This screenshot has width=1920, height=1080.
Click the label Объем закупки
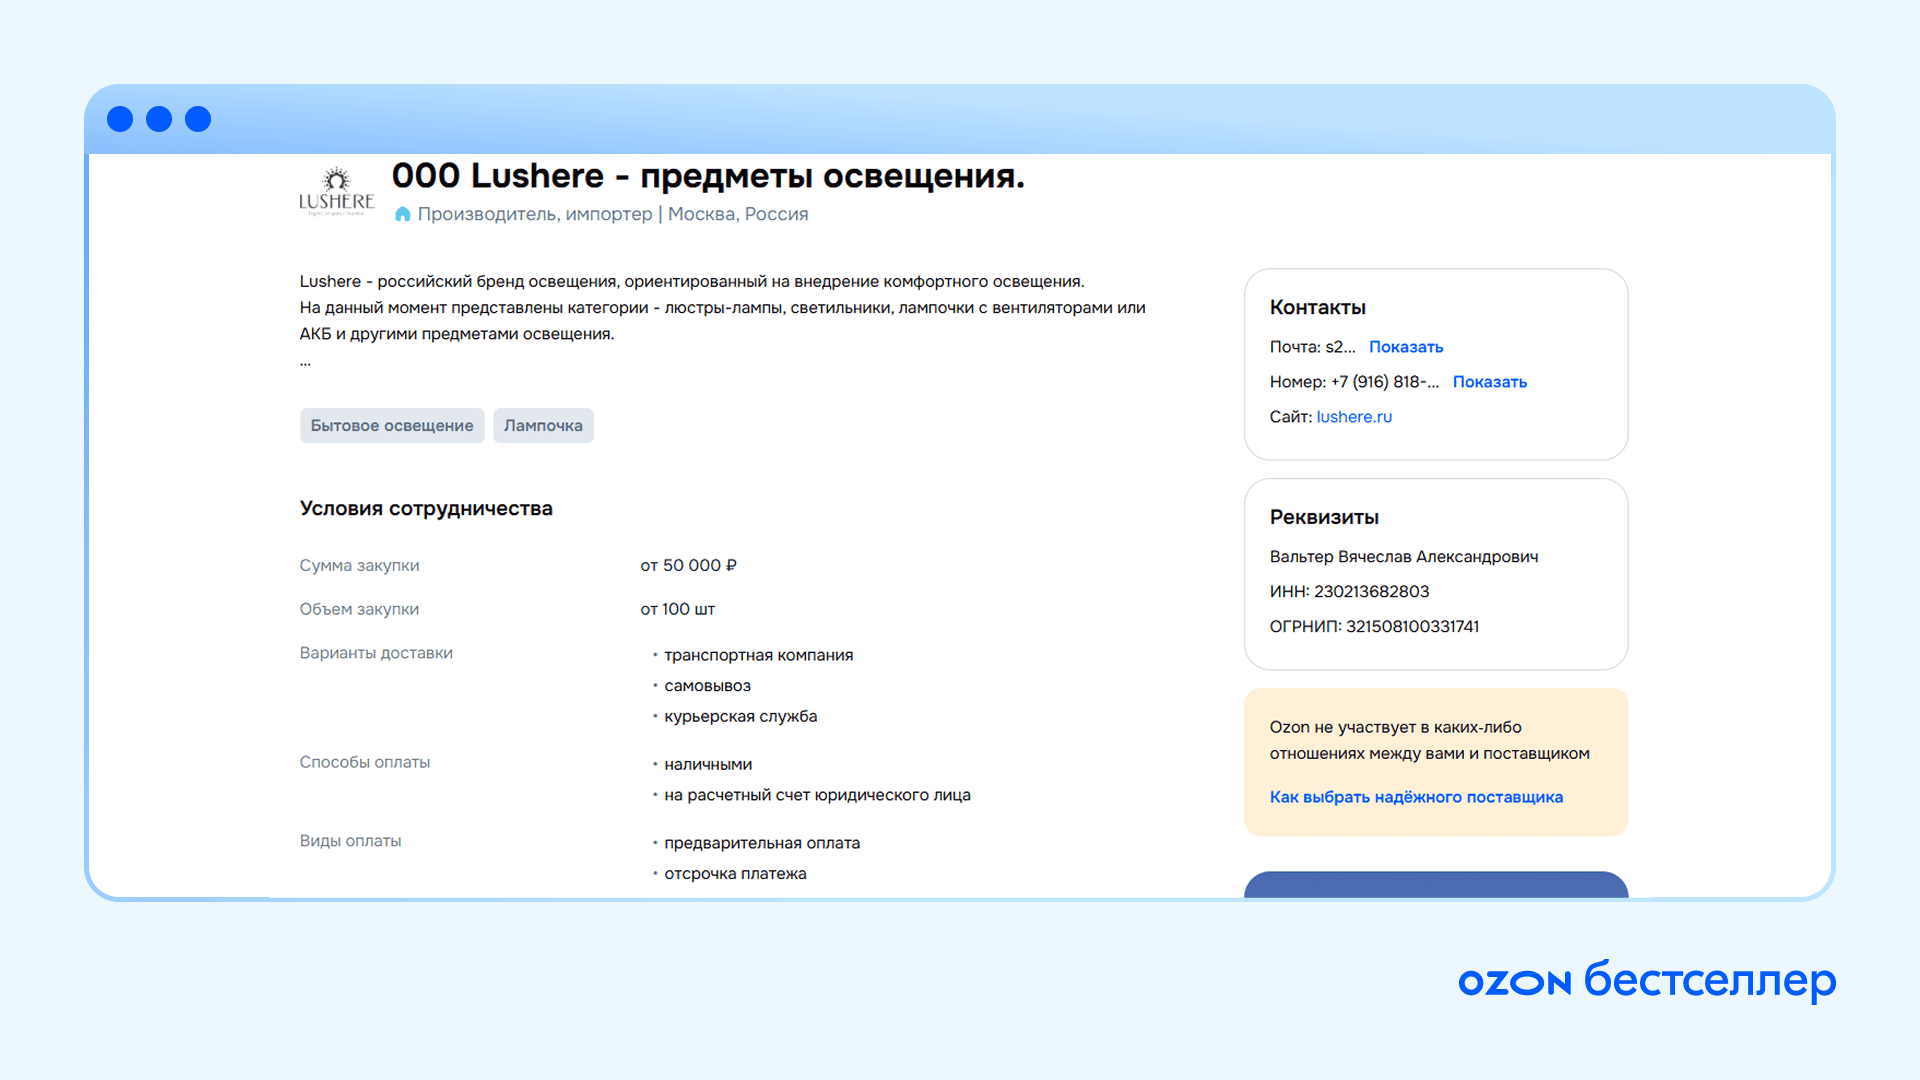coord(359,610)
